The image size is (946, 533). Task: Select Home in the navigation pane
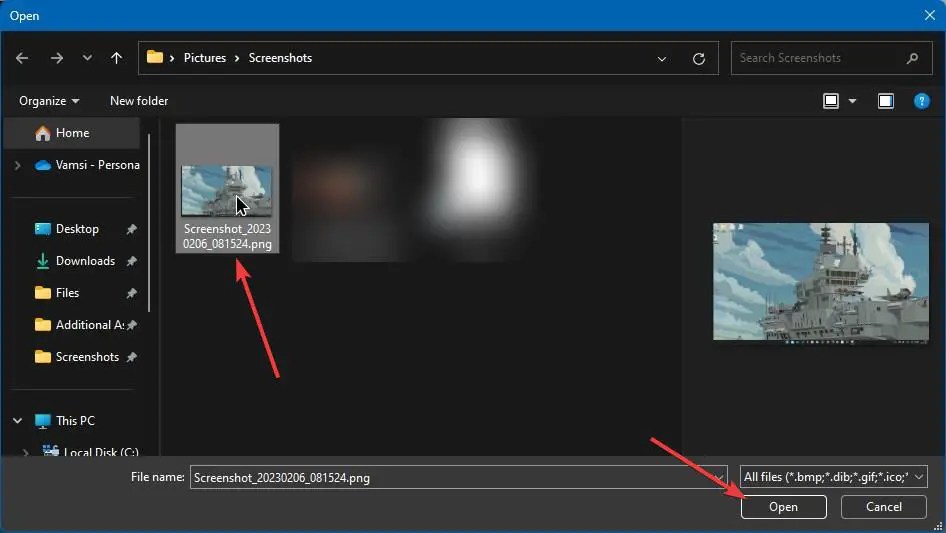click(72, 133)
